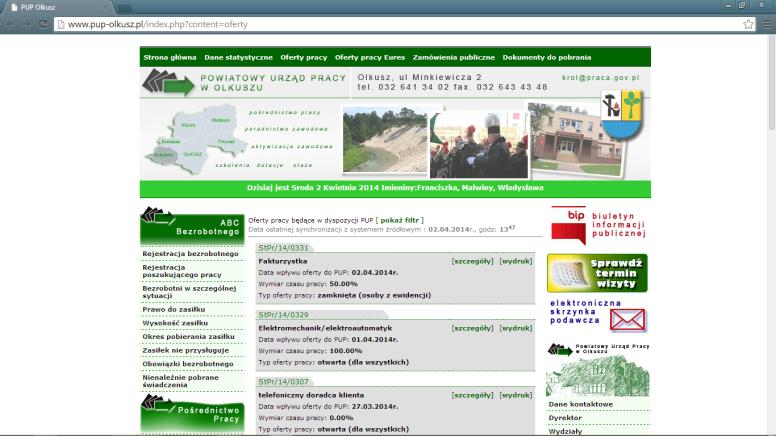Open offer StPr/14/0307 header

[x=284, y=382]
